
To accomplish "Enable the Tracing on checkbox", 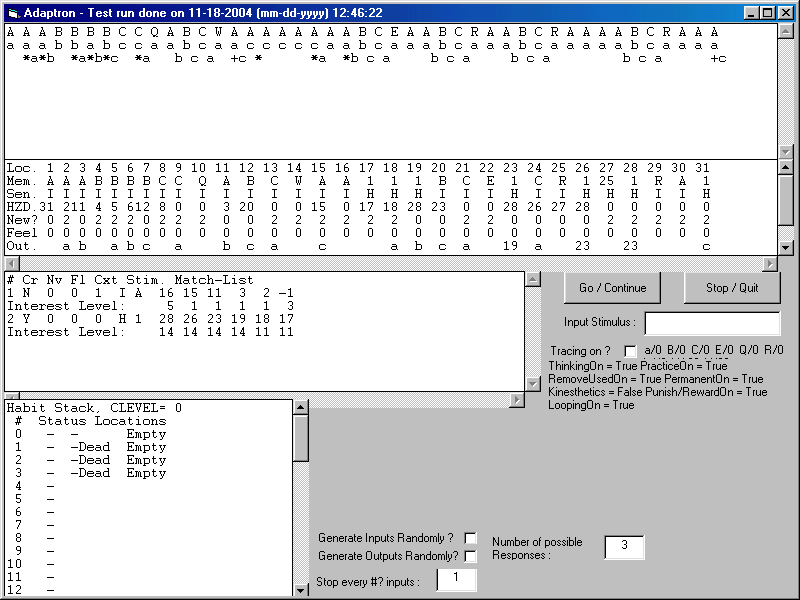I will coord(631,351).
